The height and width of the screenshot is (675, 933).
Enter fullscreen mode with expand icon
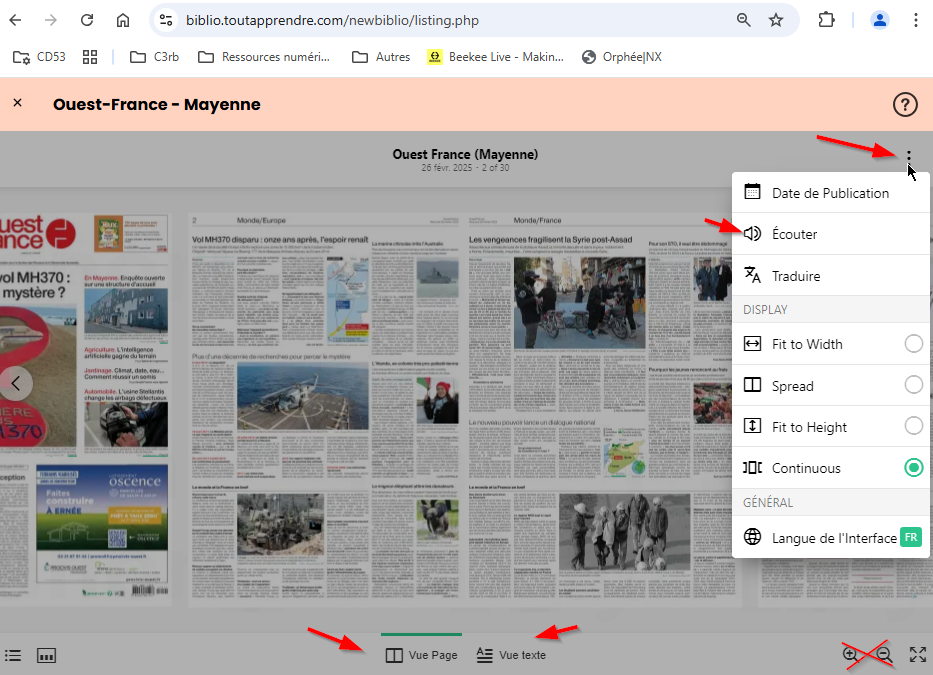tap(917, 655)
